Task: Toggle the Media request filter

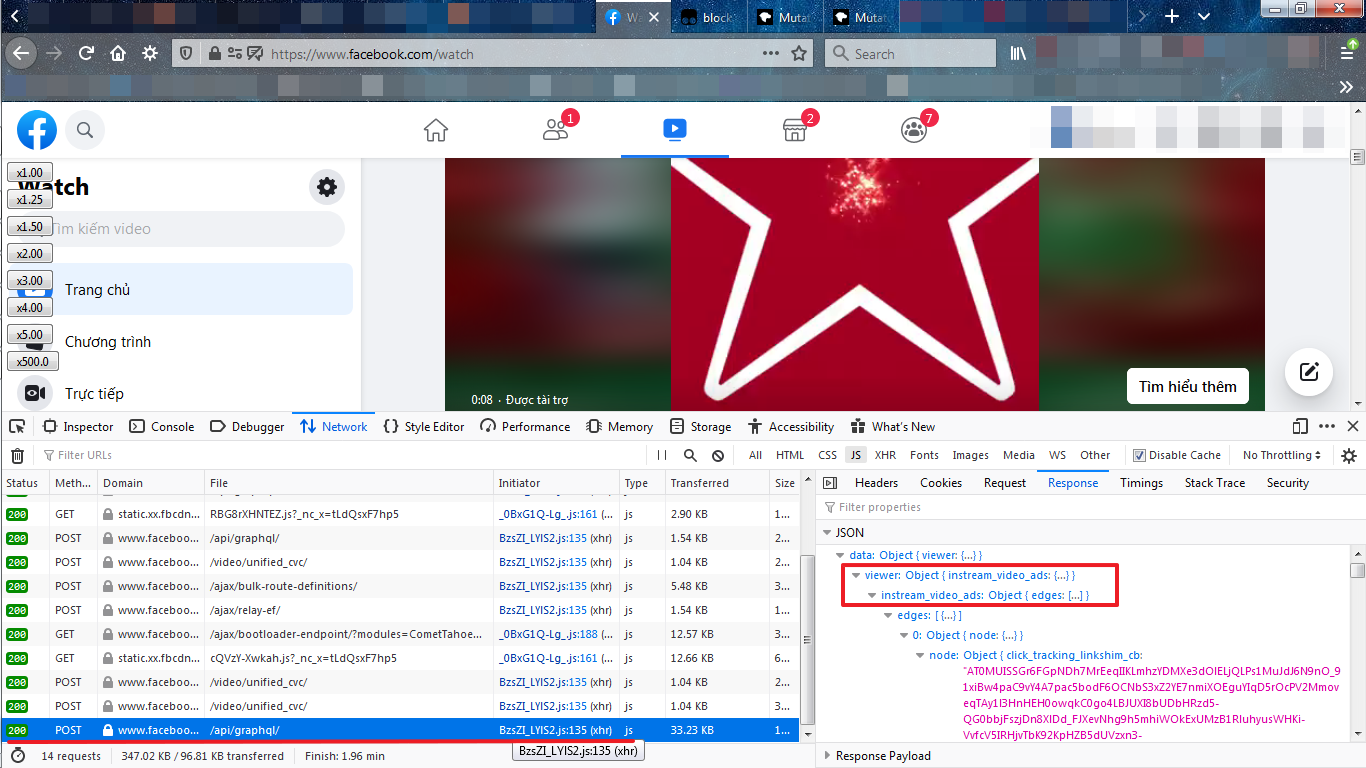Action: 1019,455
